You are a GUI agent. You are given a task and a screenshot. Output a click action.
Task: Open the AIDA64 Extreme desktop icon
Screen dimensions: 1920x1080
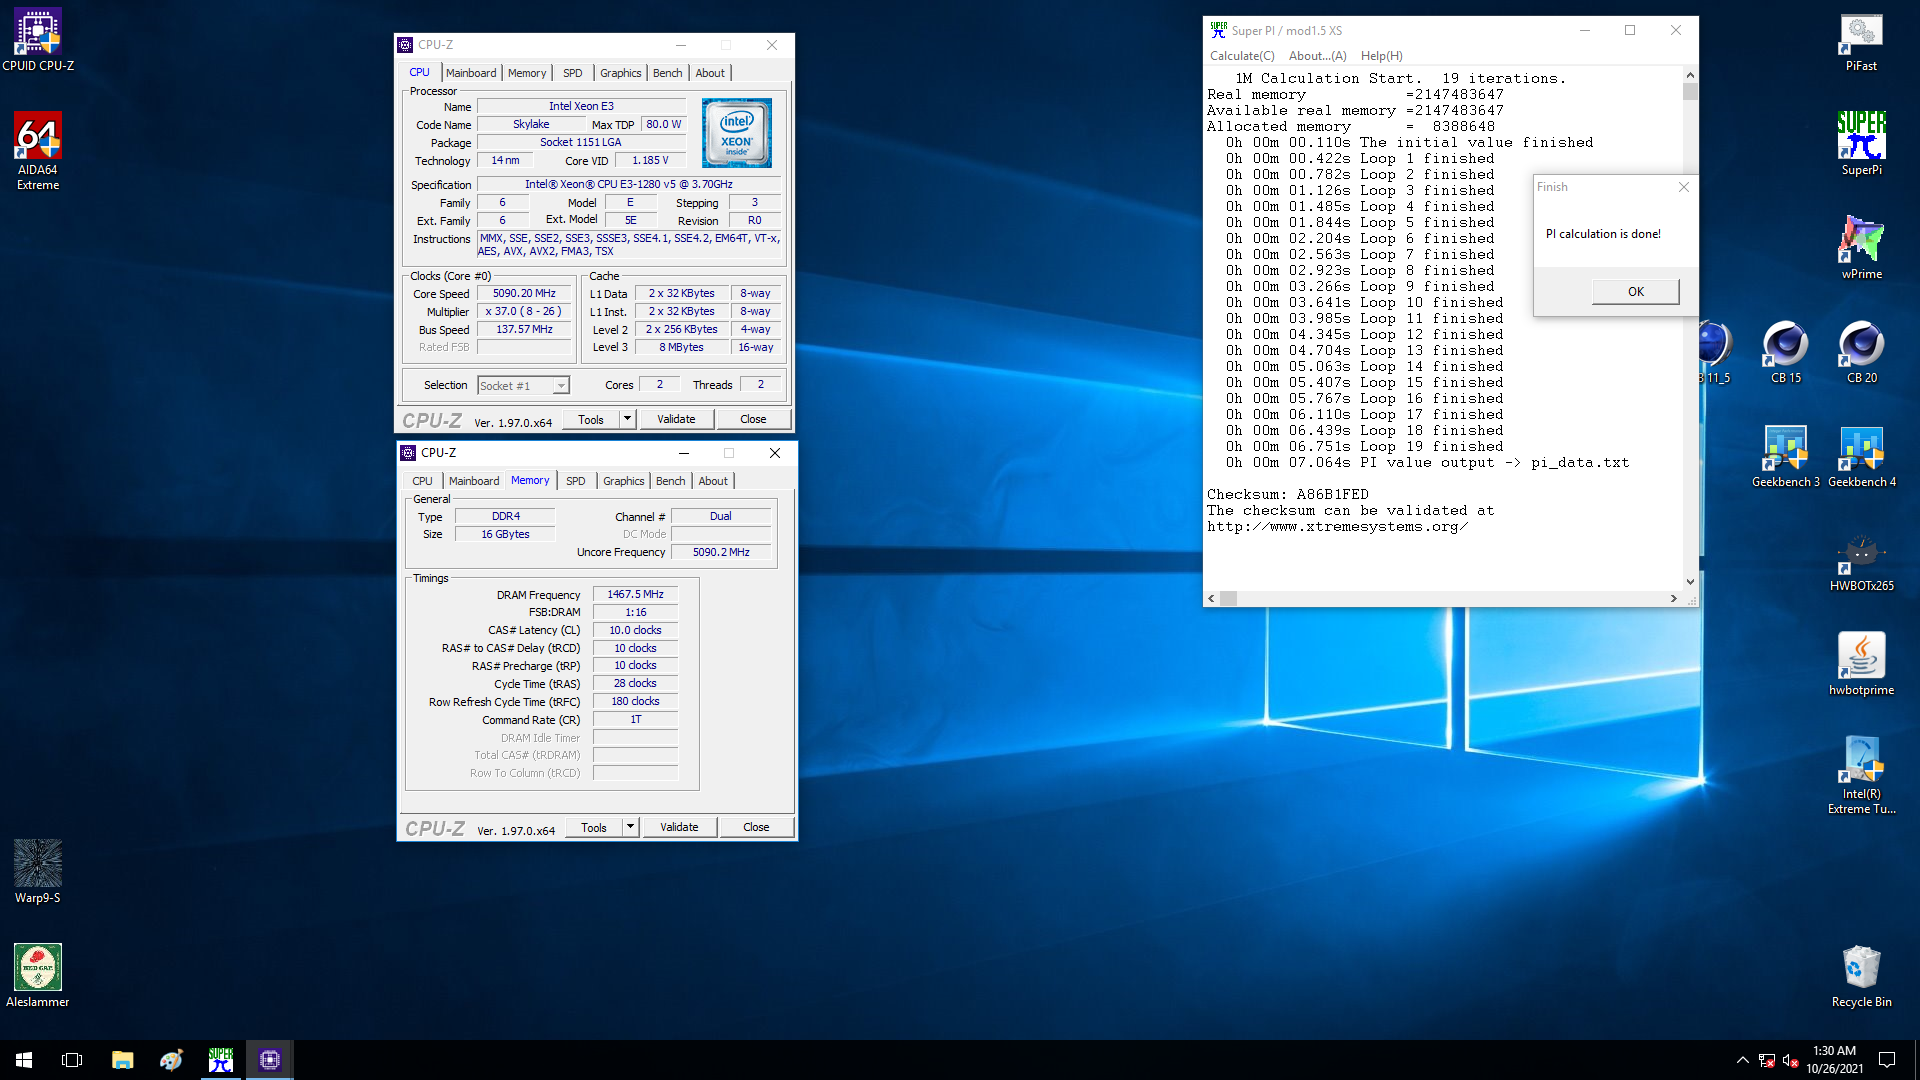38,150
